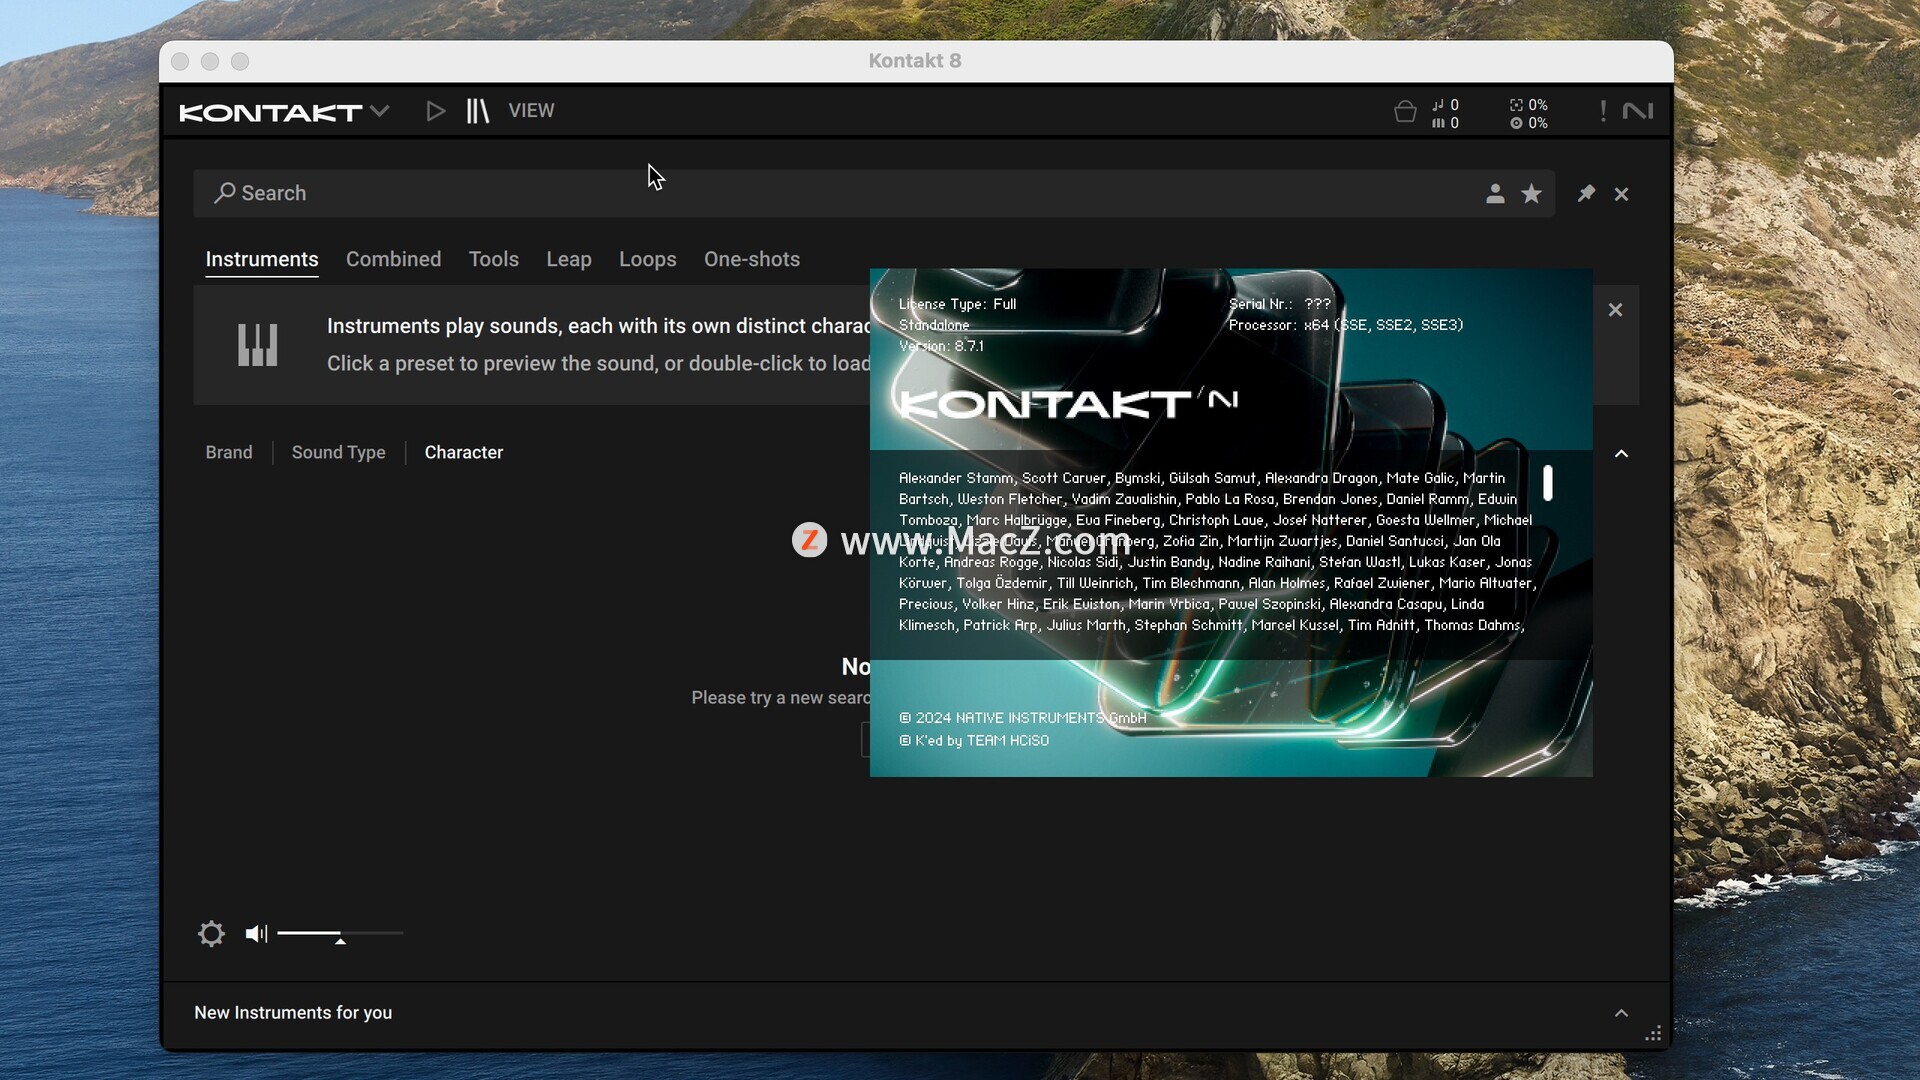Switch to the Loops tab

tap(648, 259)
